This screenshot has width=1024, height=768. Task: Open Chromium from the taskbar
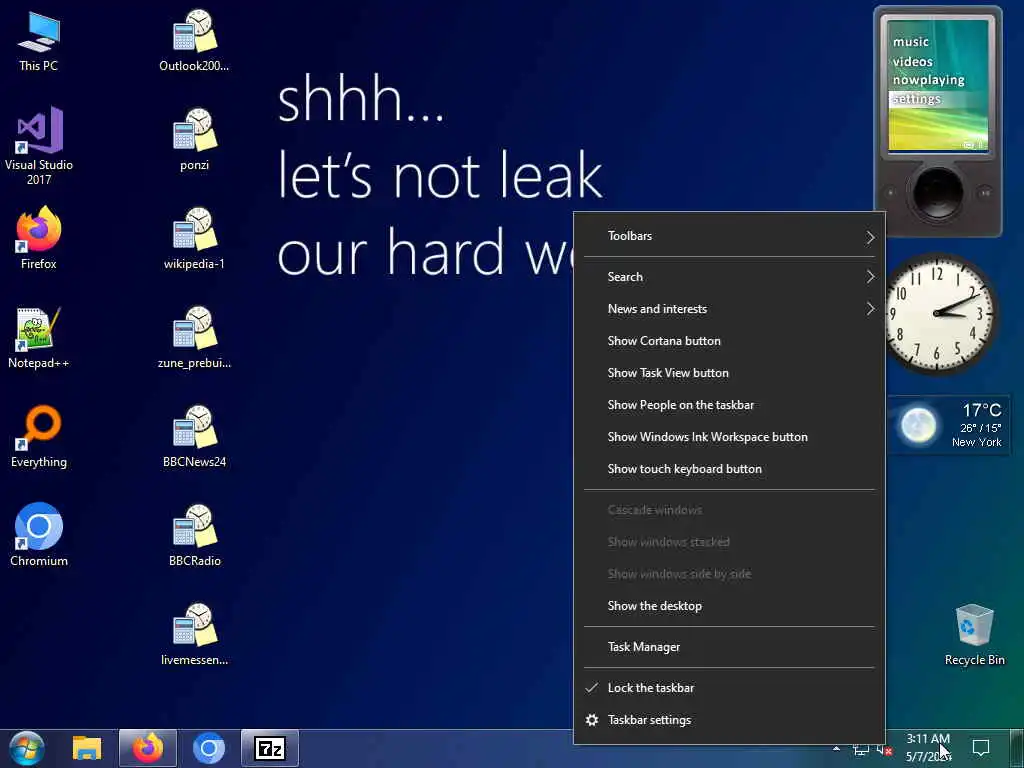click(209, 748)
